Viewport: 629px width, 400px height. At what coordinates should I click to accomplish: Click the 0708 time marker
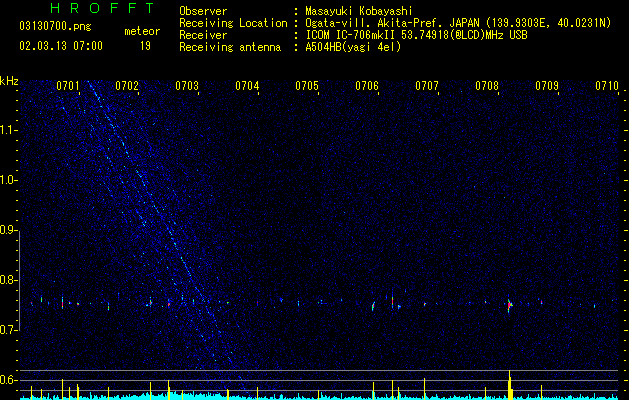tap(487, 86)
